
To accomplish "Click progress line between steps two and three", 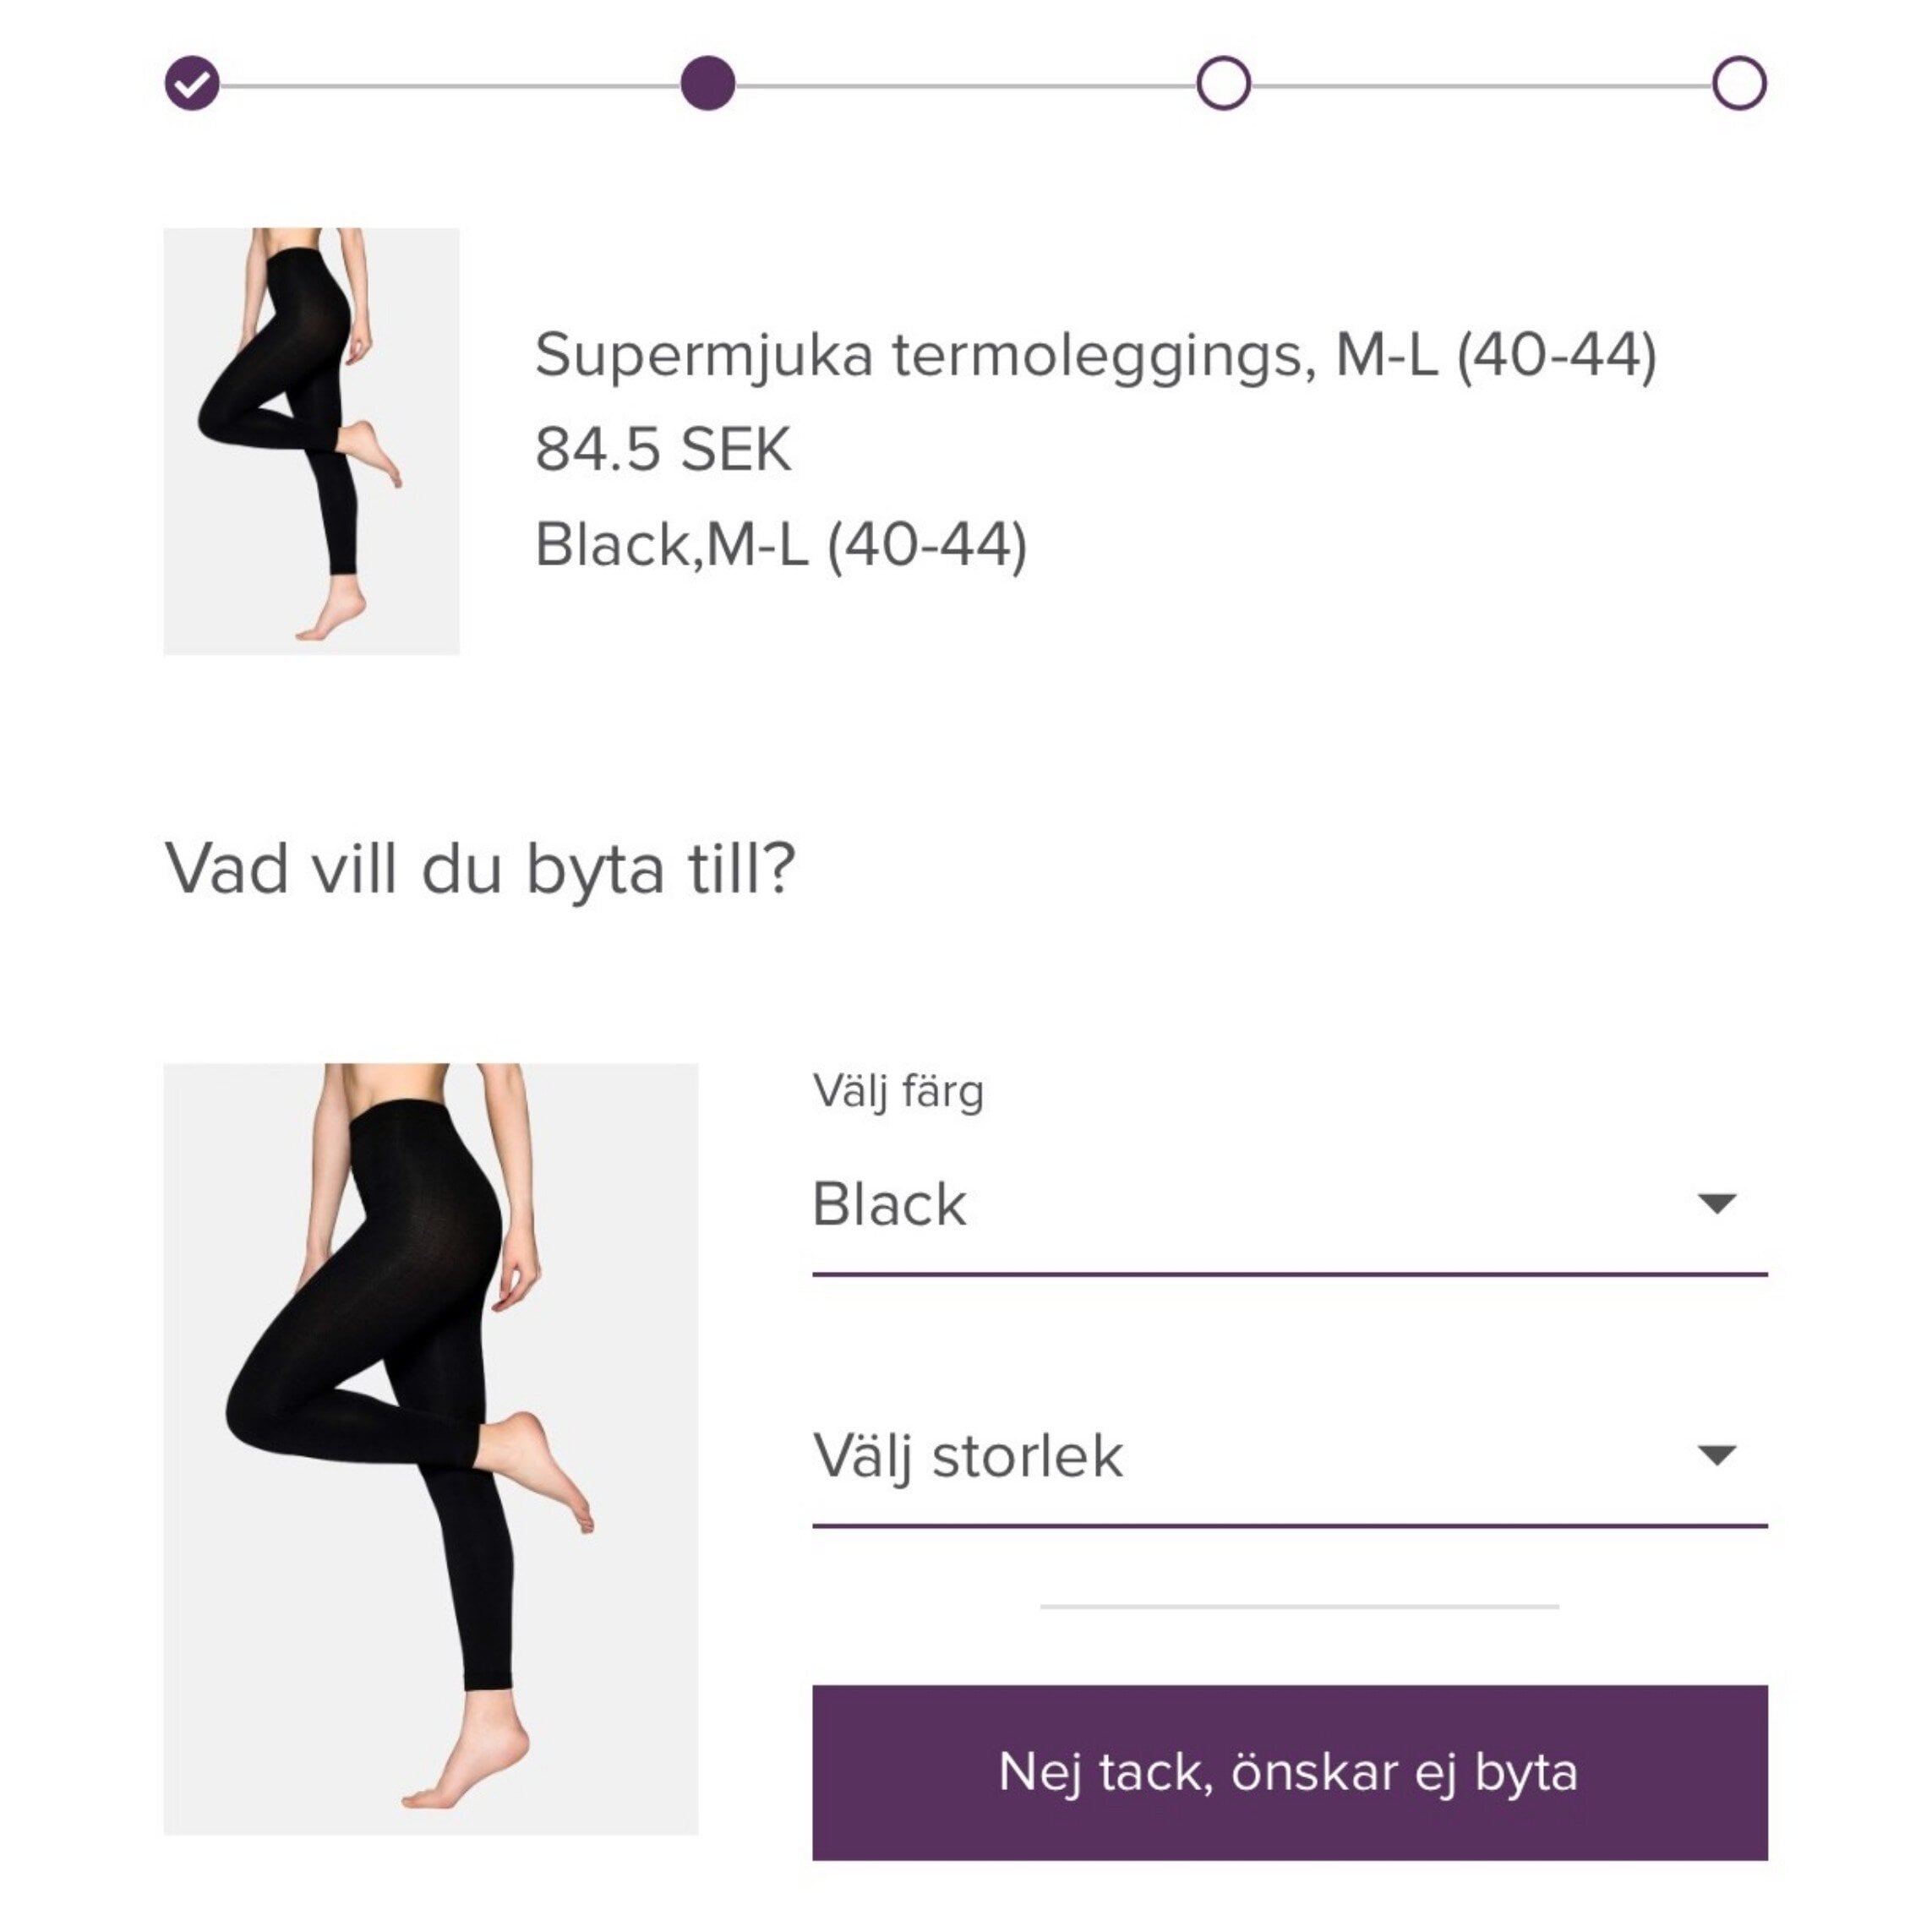I will click(966, 86).
